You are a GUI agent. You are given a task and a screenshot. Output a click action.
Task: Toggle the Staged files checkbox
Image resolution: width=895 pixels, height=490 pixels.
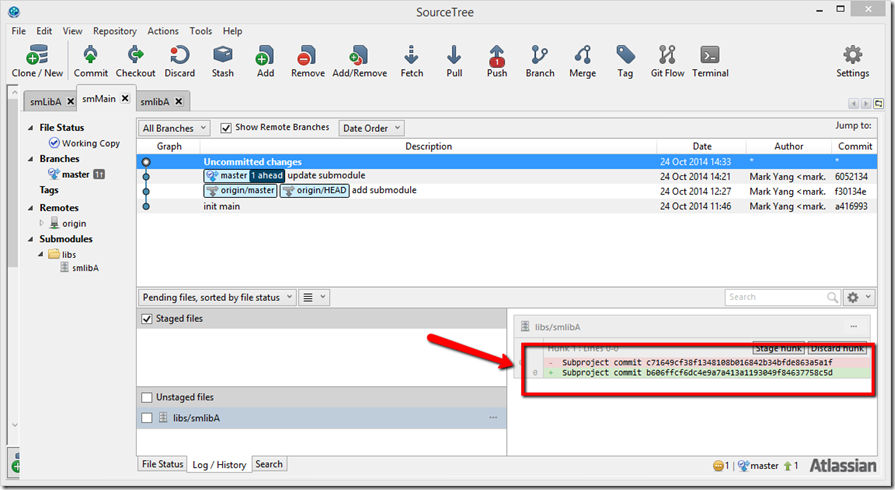click(147, 319)
